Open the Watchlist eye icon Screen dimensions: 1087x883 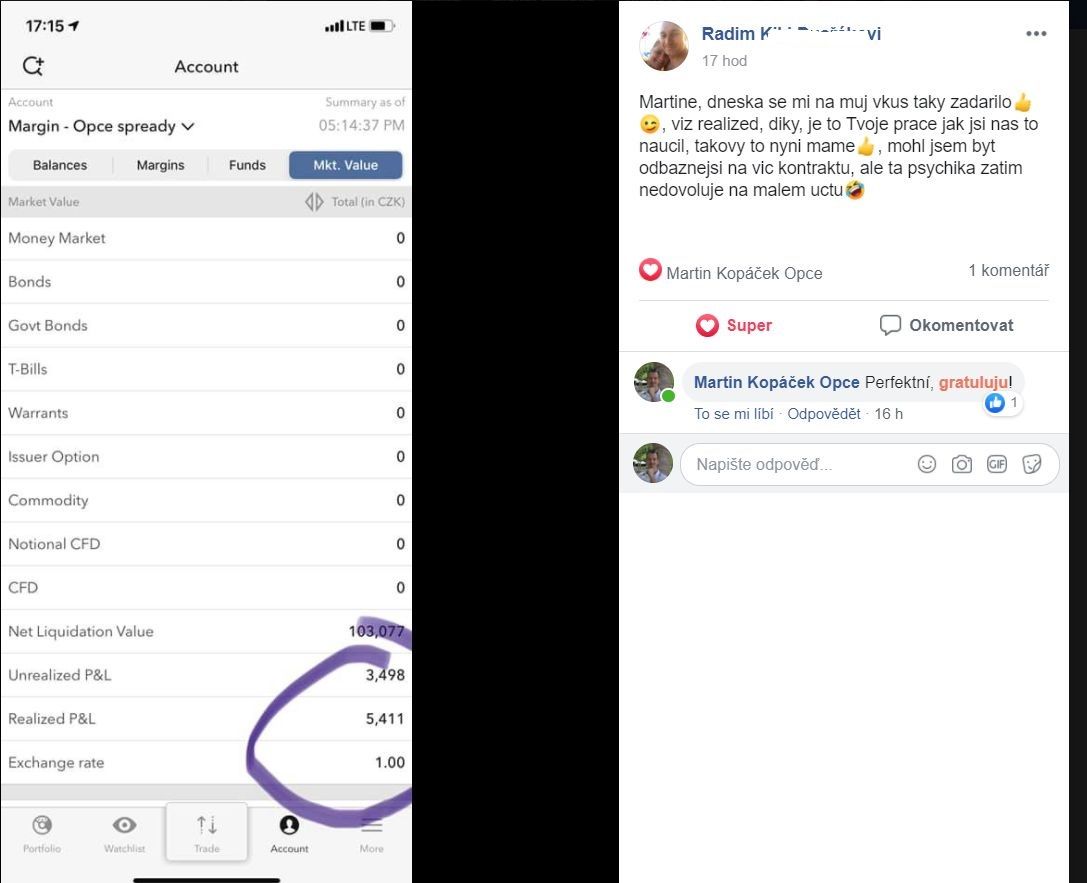(125, 825)
